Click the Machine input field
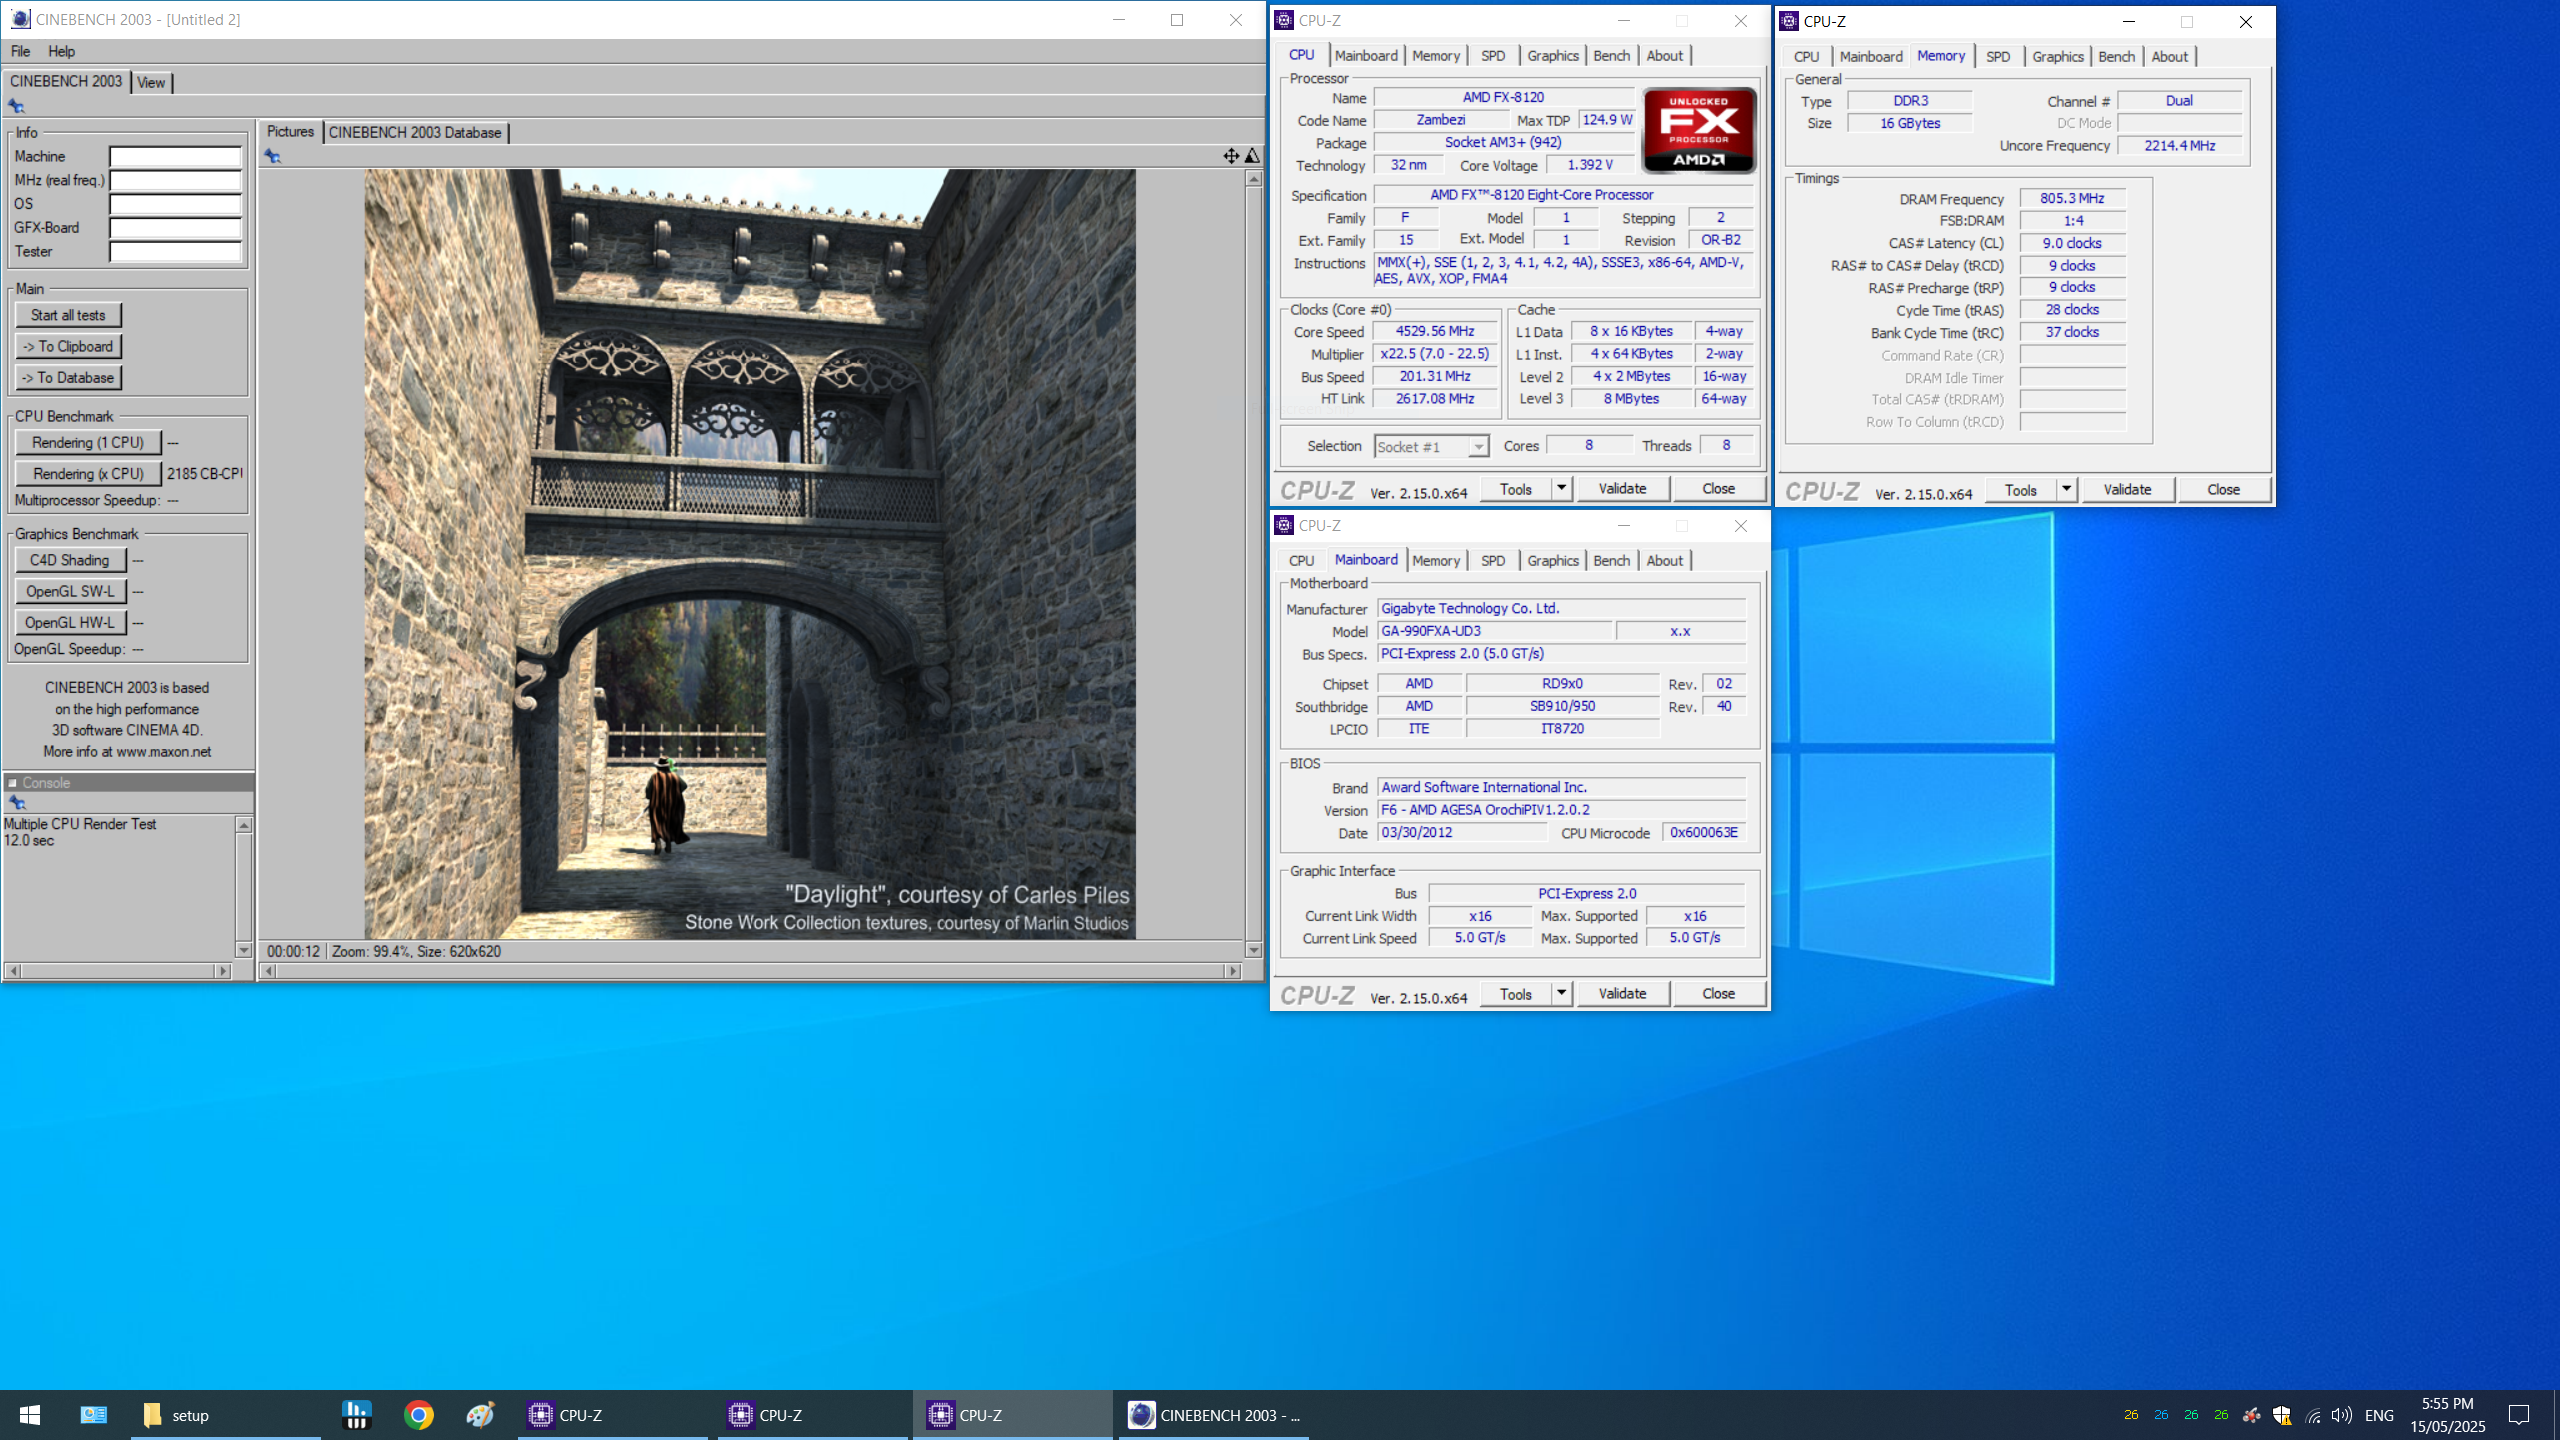Image resolution: width=2560 pixels, height=1440 pixels. (x=175, y=157)
